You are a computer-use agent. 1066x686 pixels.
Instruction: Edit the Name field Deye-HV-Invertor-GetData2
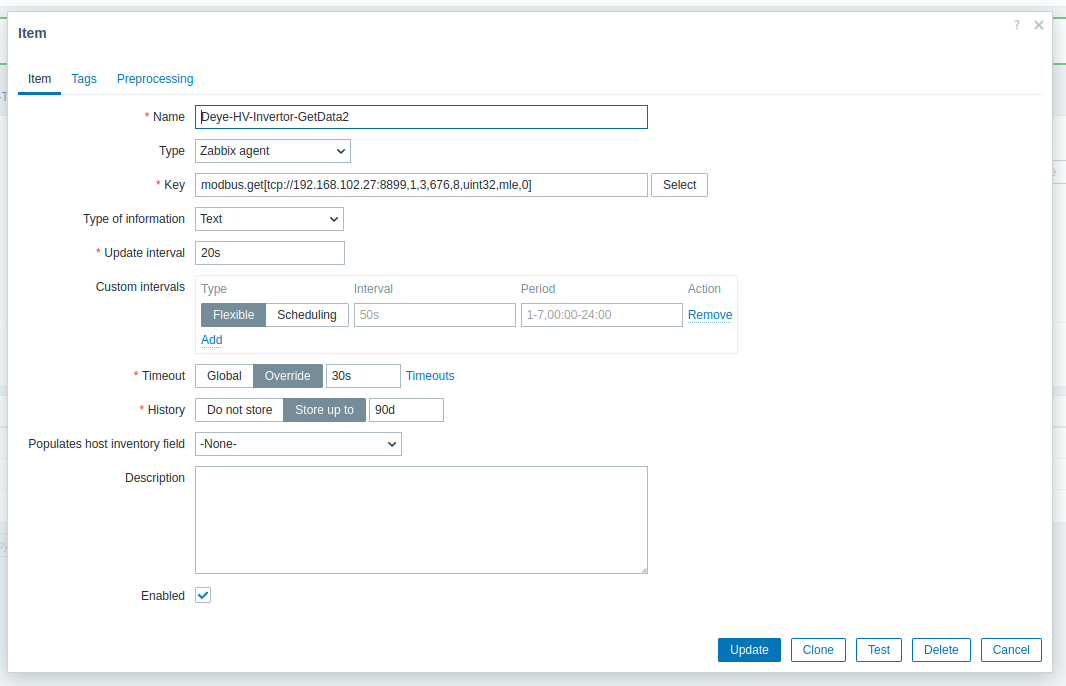tap(421, 117)
